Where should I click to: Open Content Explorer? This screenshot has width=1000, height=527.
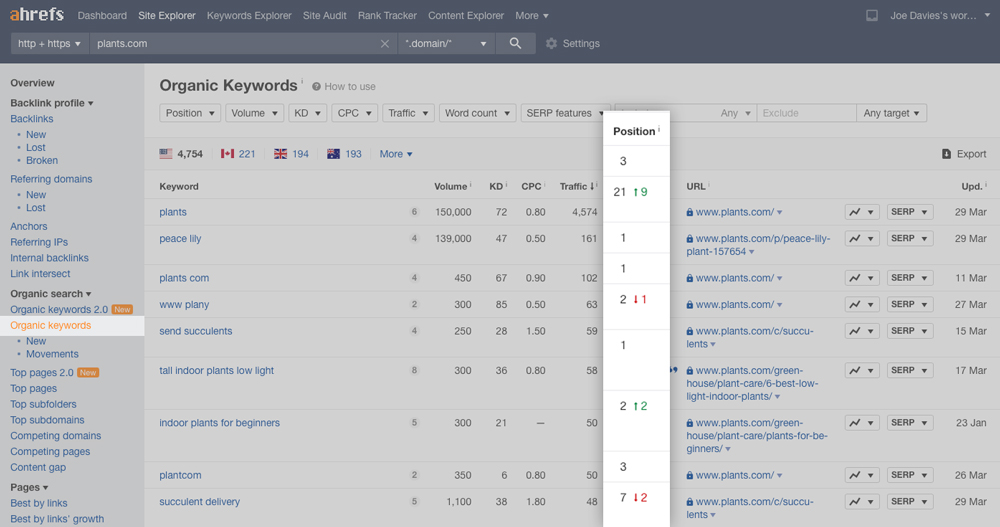point(466,15)
